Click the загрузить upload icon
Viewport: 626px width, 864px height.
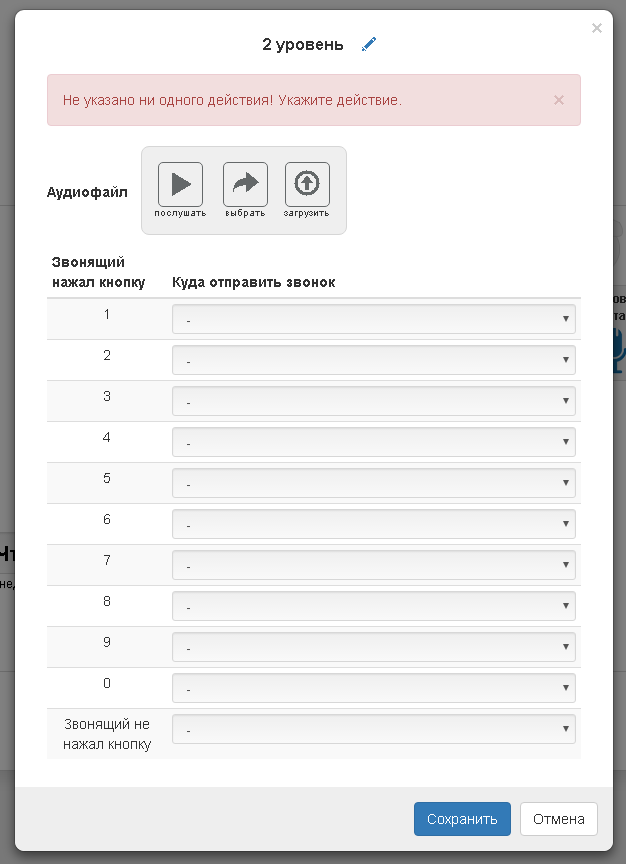click(307, 185)
